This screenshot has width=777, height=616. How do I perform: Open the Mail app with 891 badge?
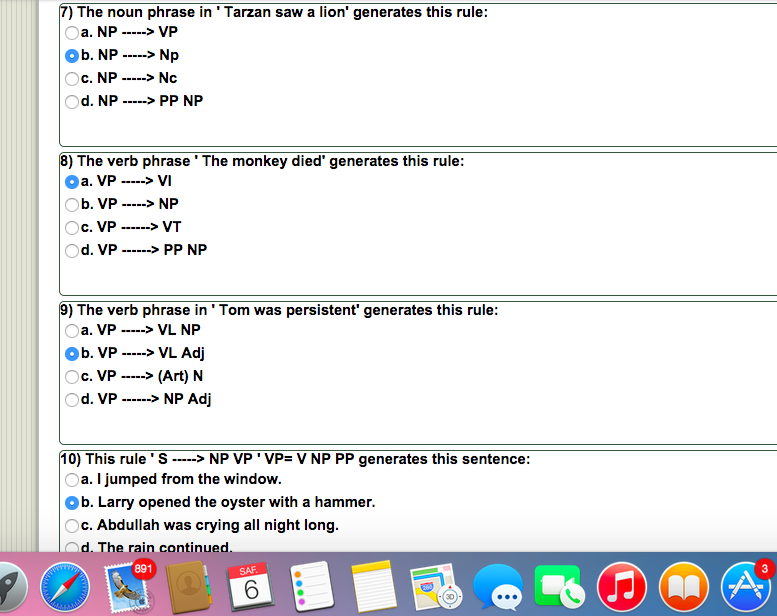coord(127,585)
